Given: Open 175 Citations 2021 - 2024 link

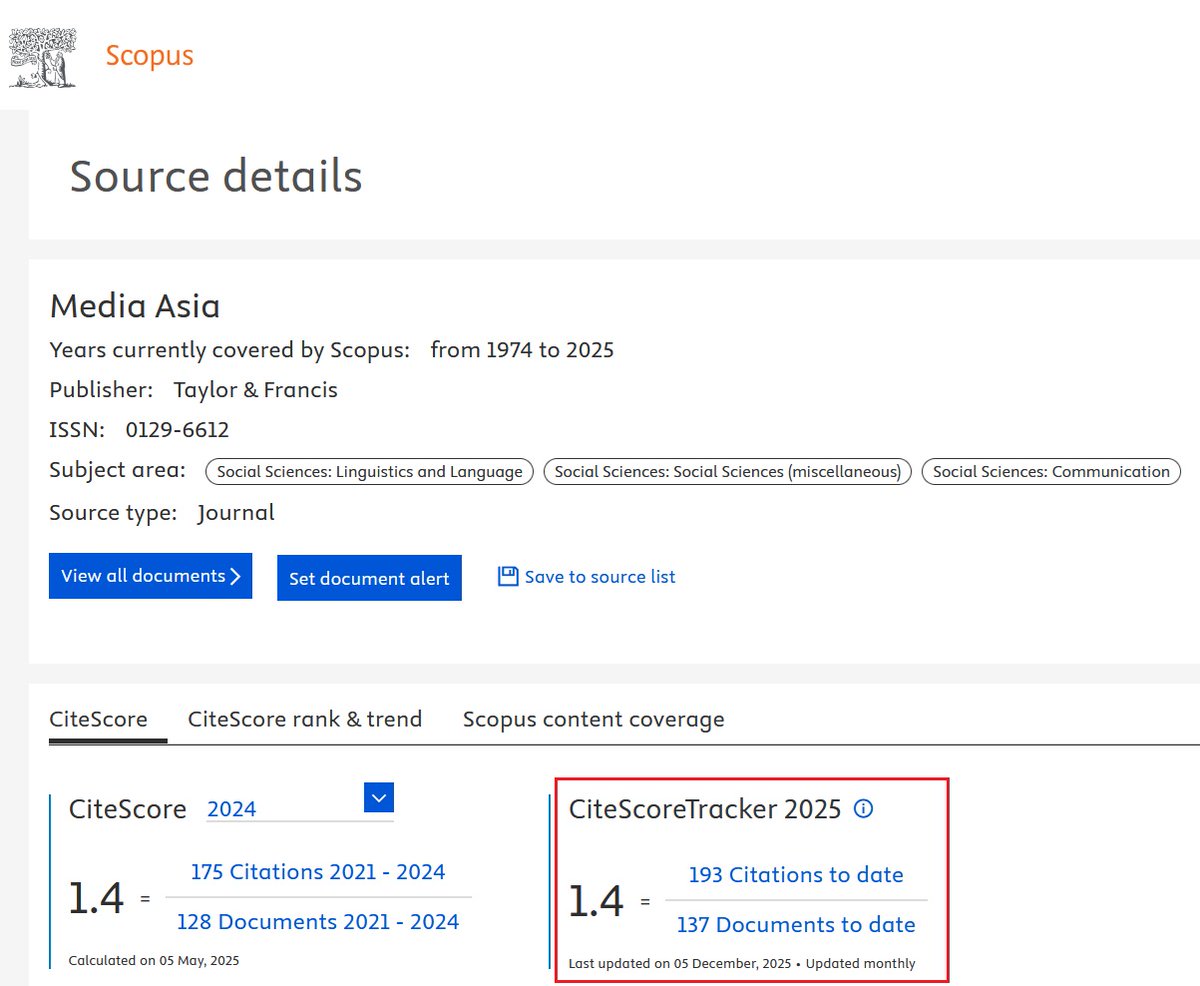Looking at the screenshot, I should 318,872.
